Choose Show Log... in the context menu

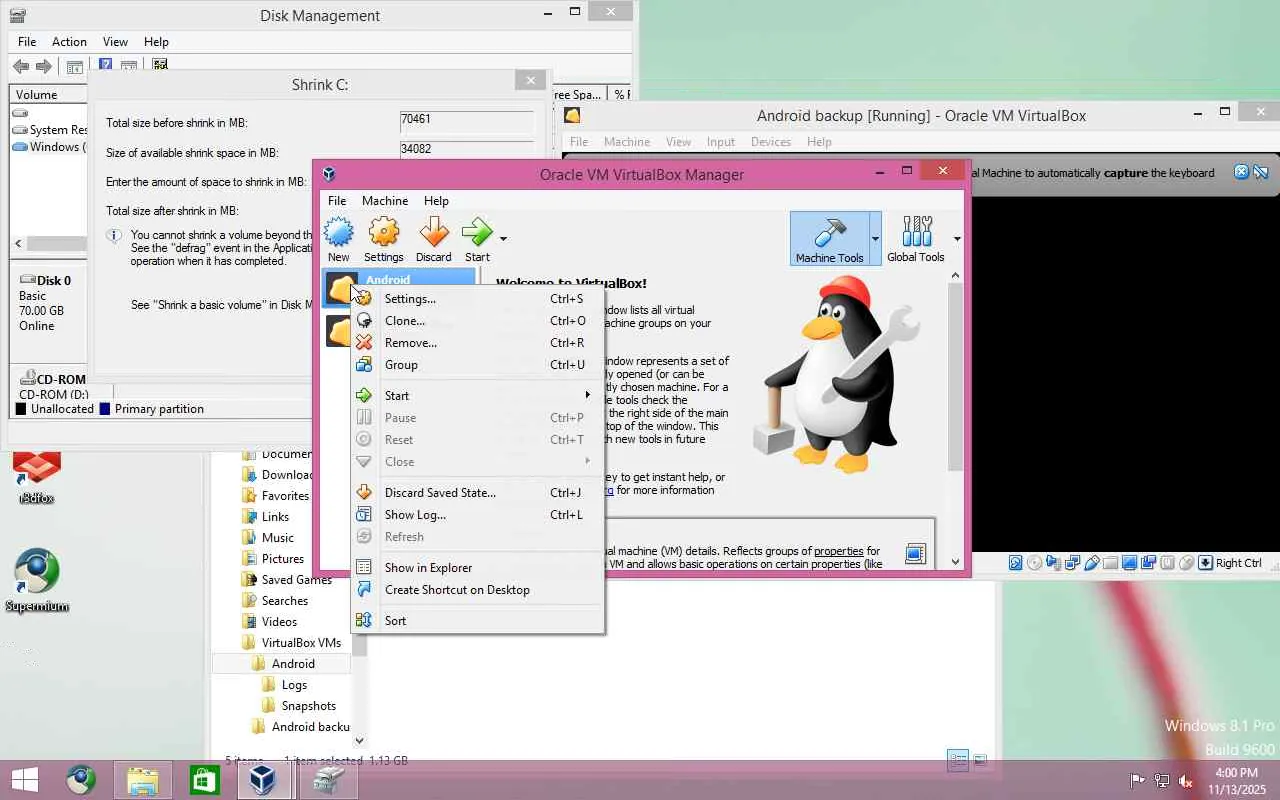pyautogui.click(x=478, y=515)
